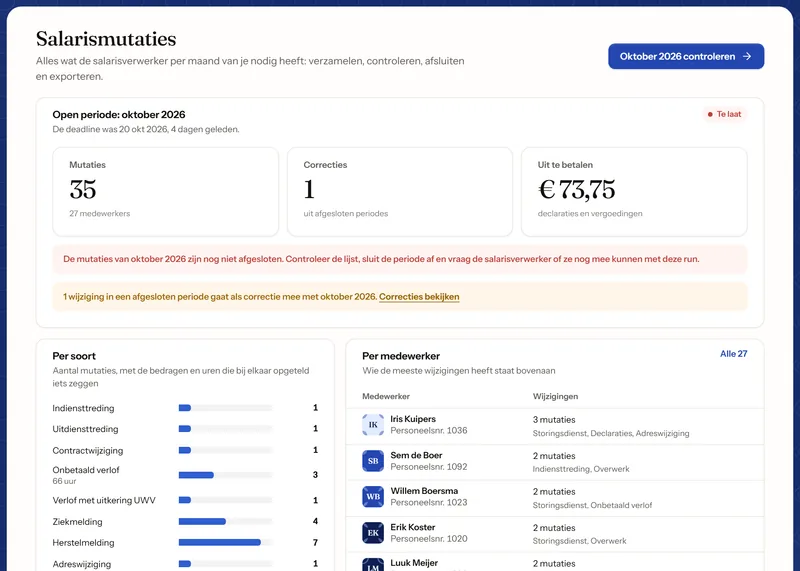Click the '3 mutaties' cell for Iris Kuipers
This screenshot has width=800, height=571.
click(x=554, y=420)
